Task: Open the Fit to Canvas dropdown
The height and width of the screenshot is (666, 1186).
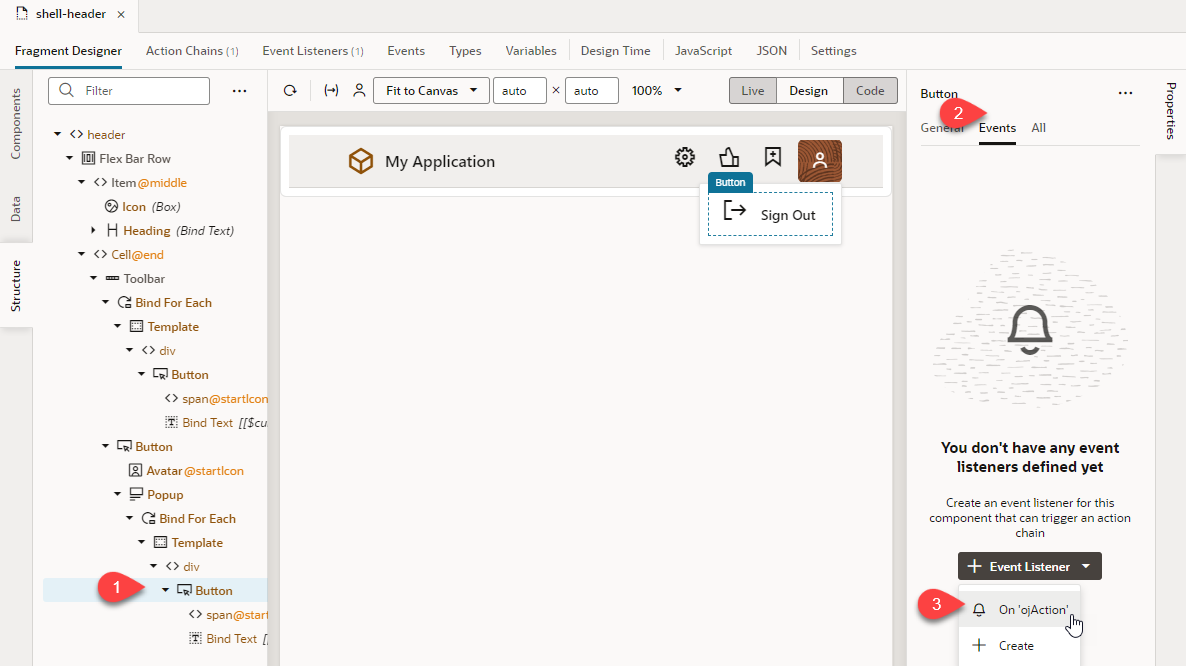Action: coord(431,90)
